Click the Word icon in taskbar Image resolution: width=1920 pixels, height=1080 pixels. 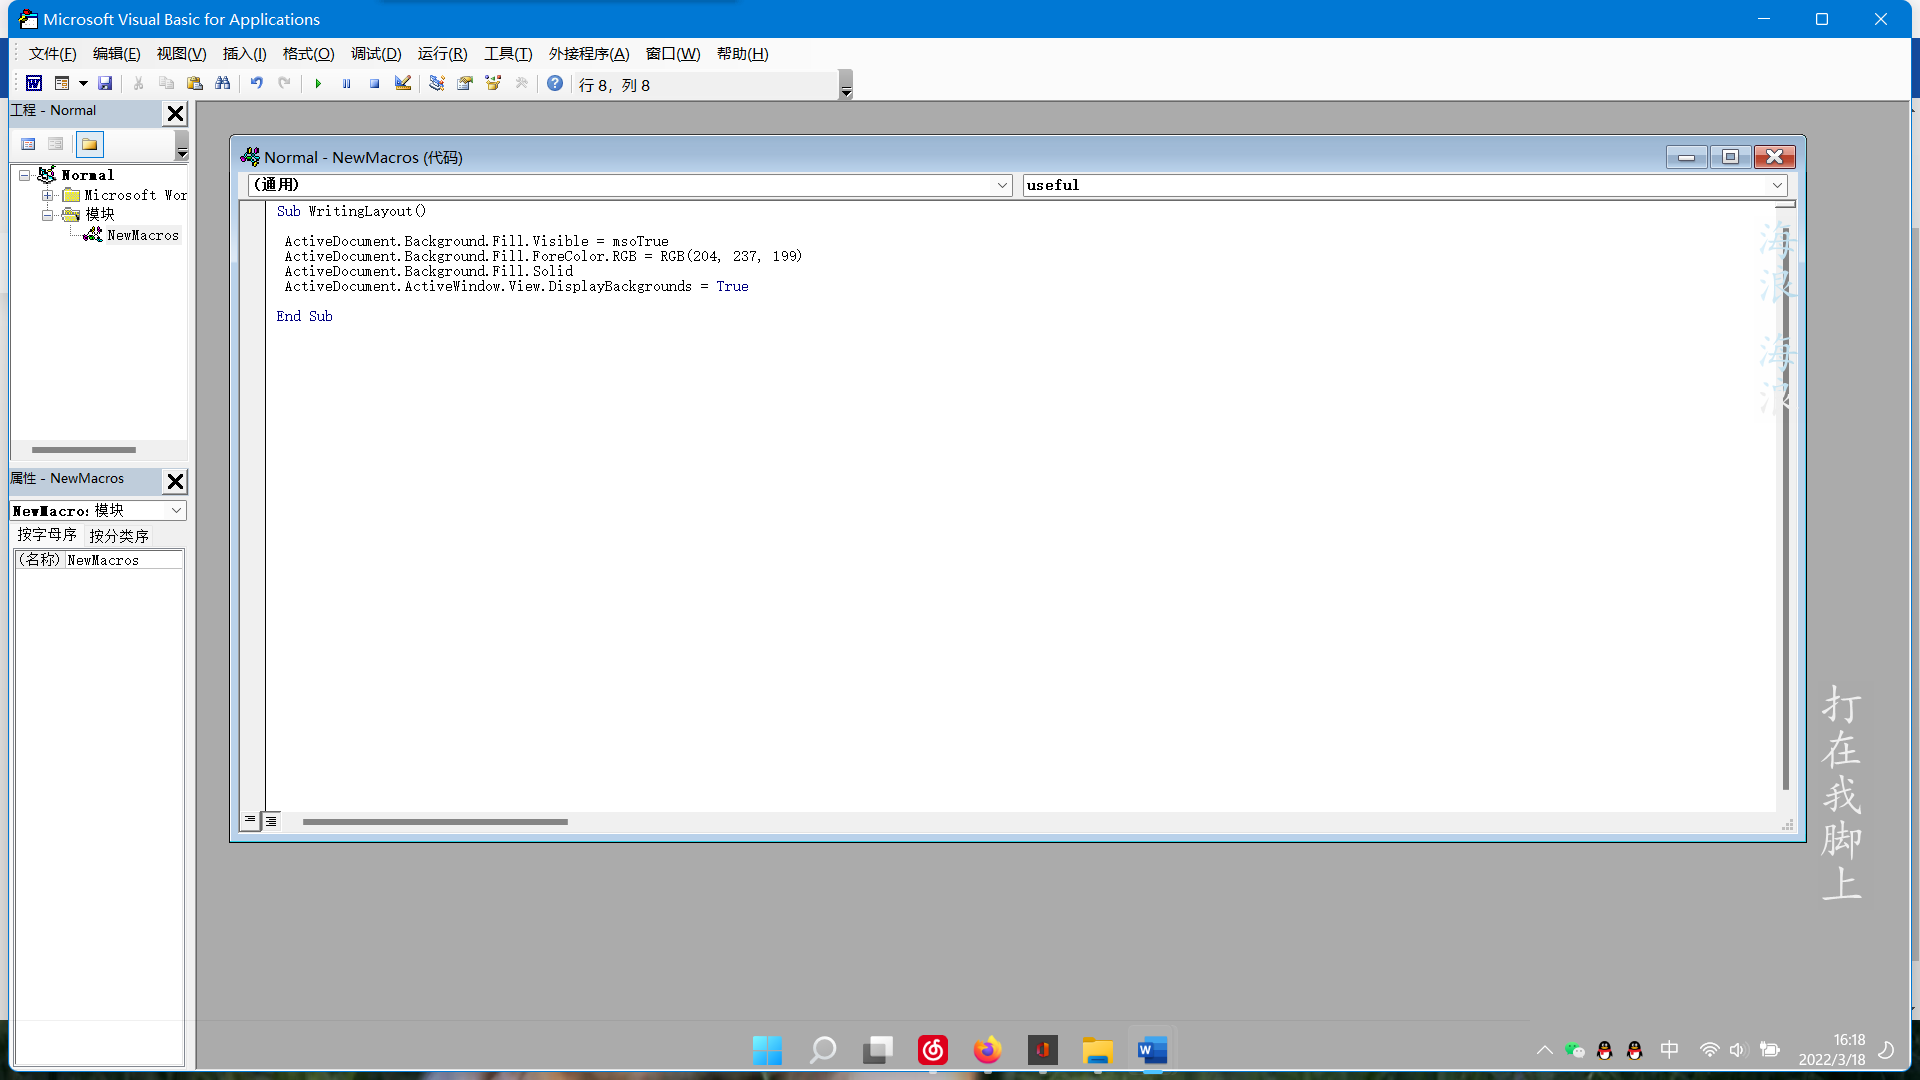pos(1152,1050)
